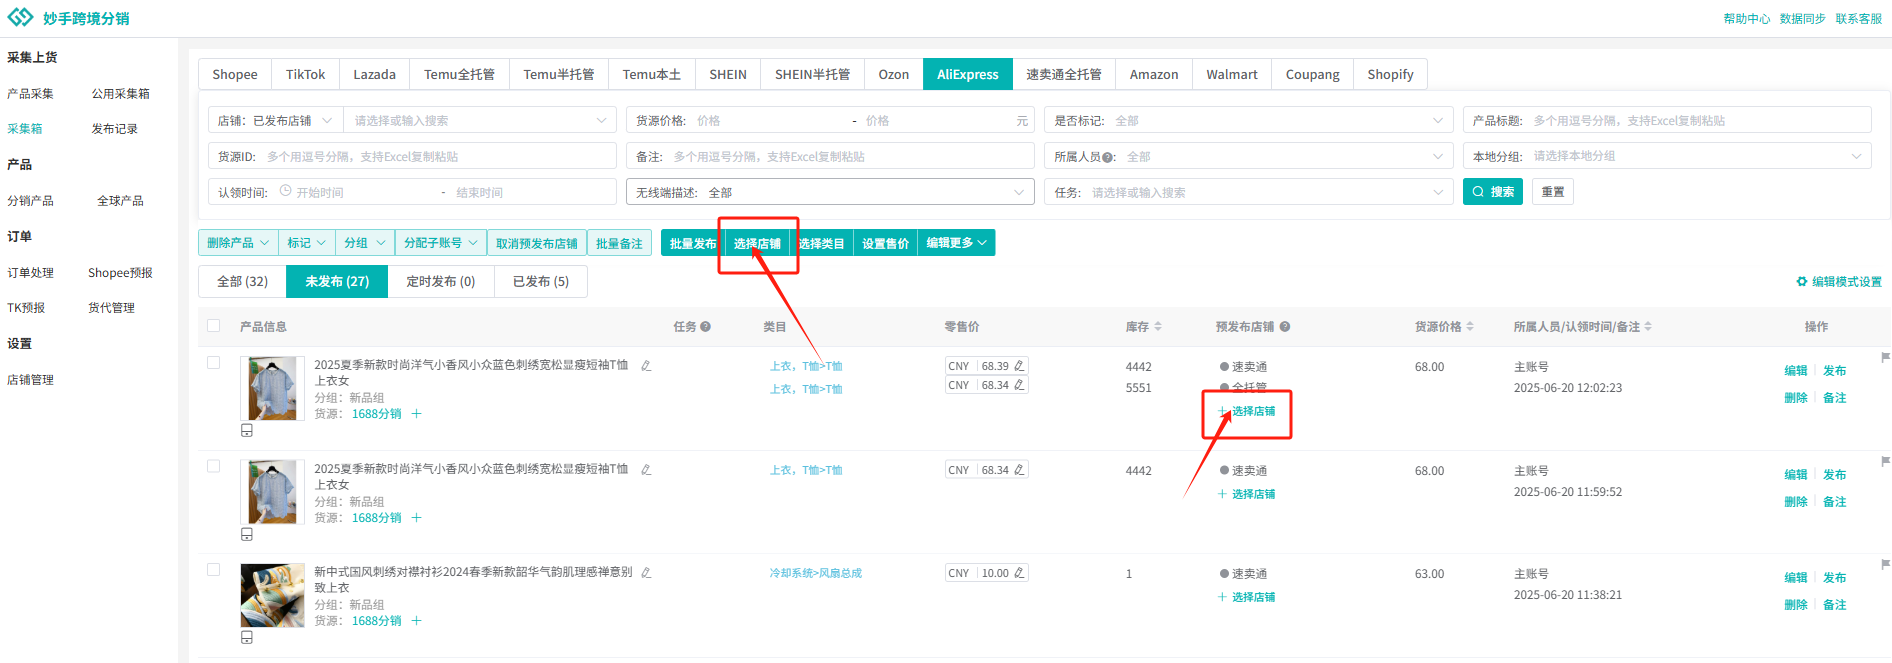Open the 是否标记 filter dropdown
Screen dimensions: 1892x663
[x=1248, y=121]
